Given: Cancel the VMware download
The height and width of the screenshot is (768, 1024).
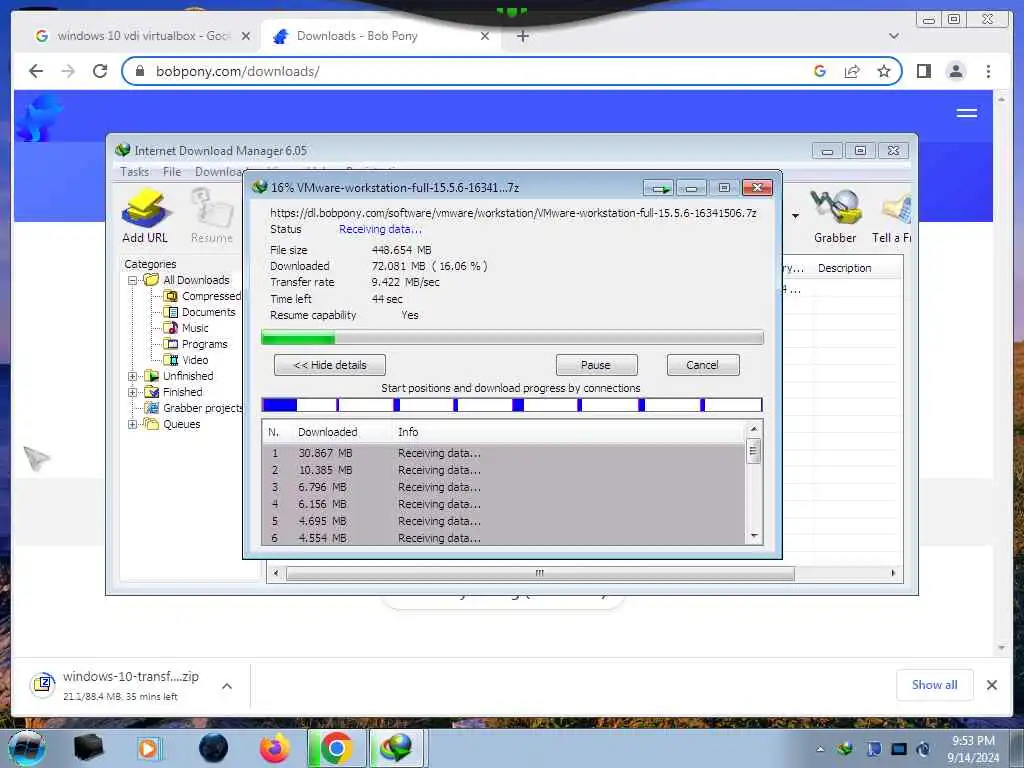Looking at the screenshot, I should (703, 365).
